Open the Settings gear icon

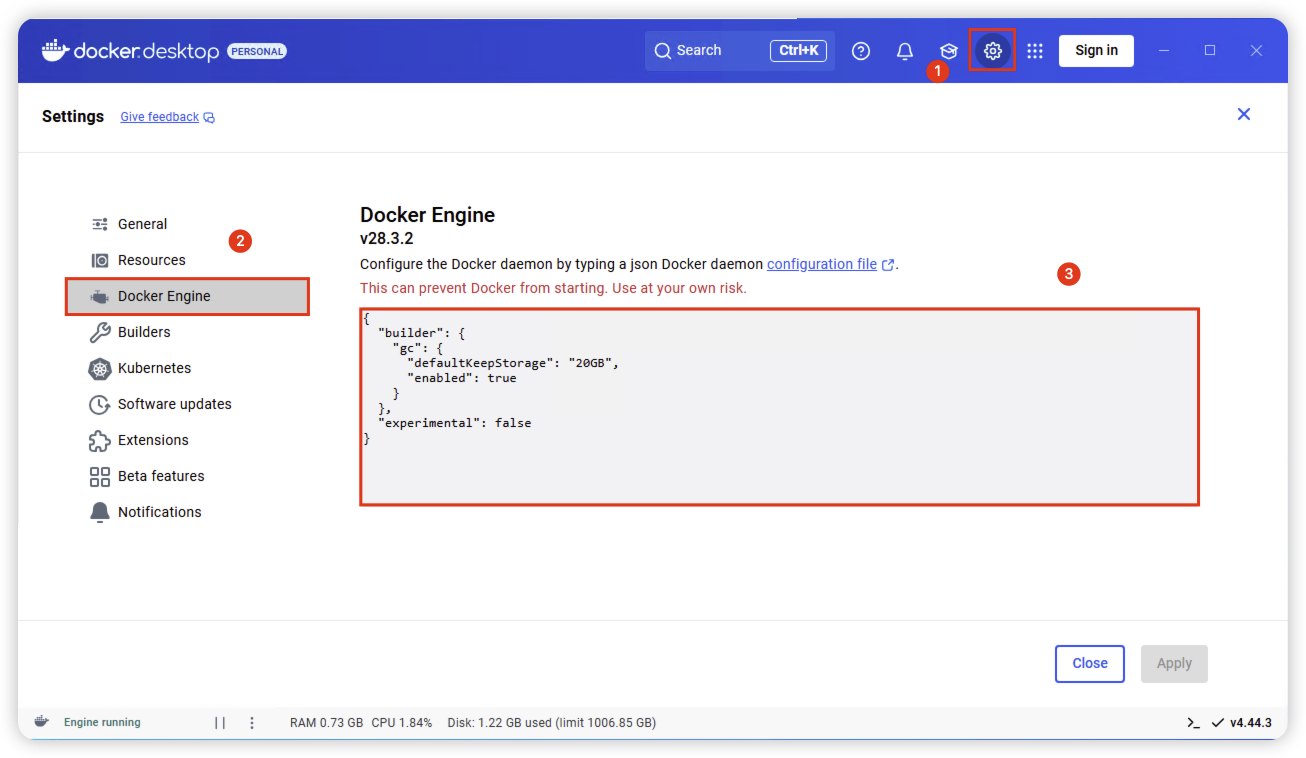coord(992,51)
